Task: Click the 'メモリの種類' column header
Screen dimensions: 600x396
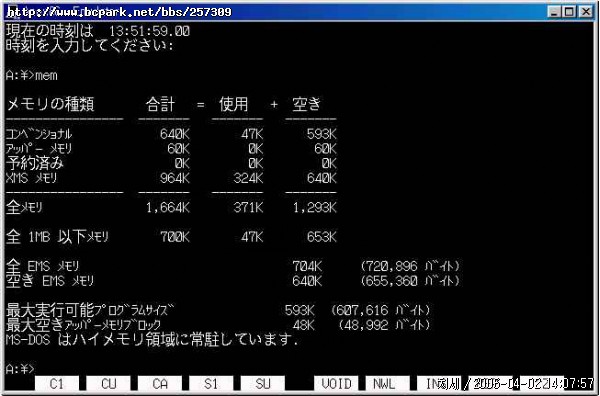Action: 50,104
